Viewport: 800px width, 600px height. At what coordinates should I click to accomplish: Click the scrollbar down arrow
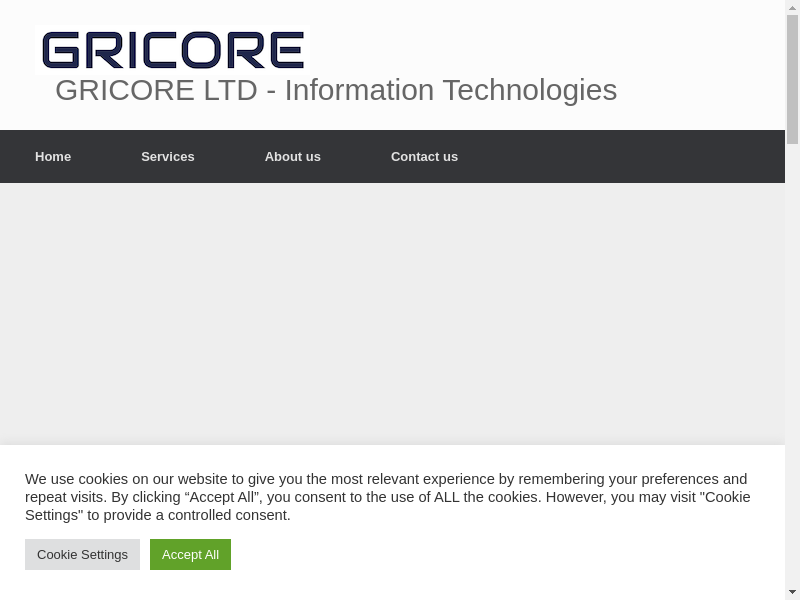792,592
